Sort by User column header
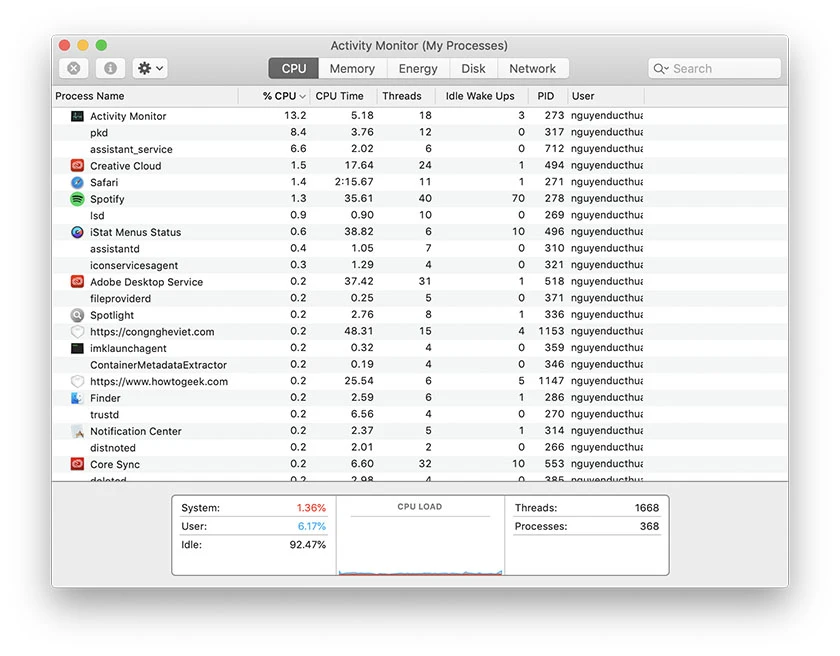The width and height of the screenshot is (840, 656). click(x=605, y=96)
